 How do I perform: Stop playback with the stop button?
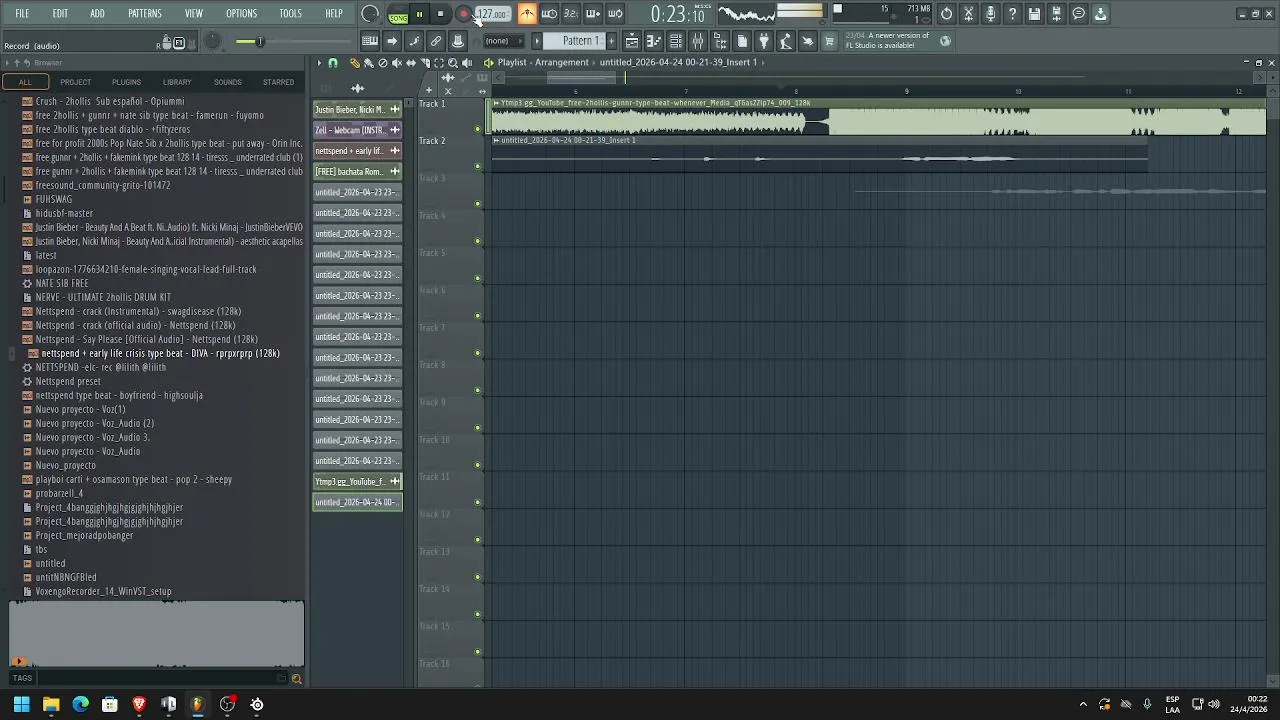click(441, 14)
